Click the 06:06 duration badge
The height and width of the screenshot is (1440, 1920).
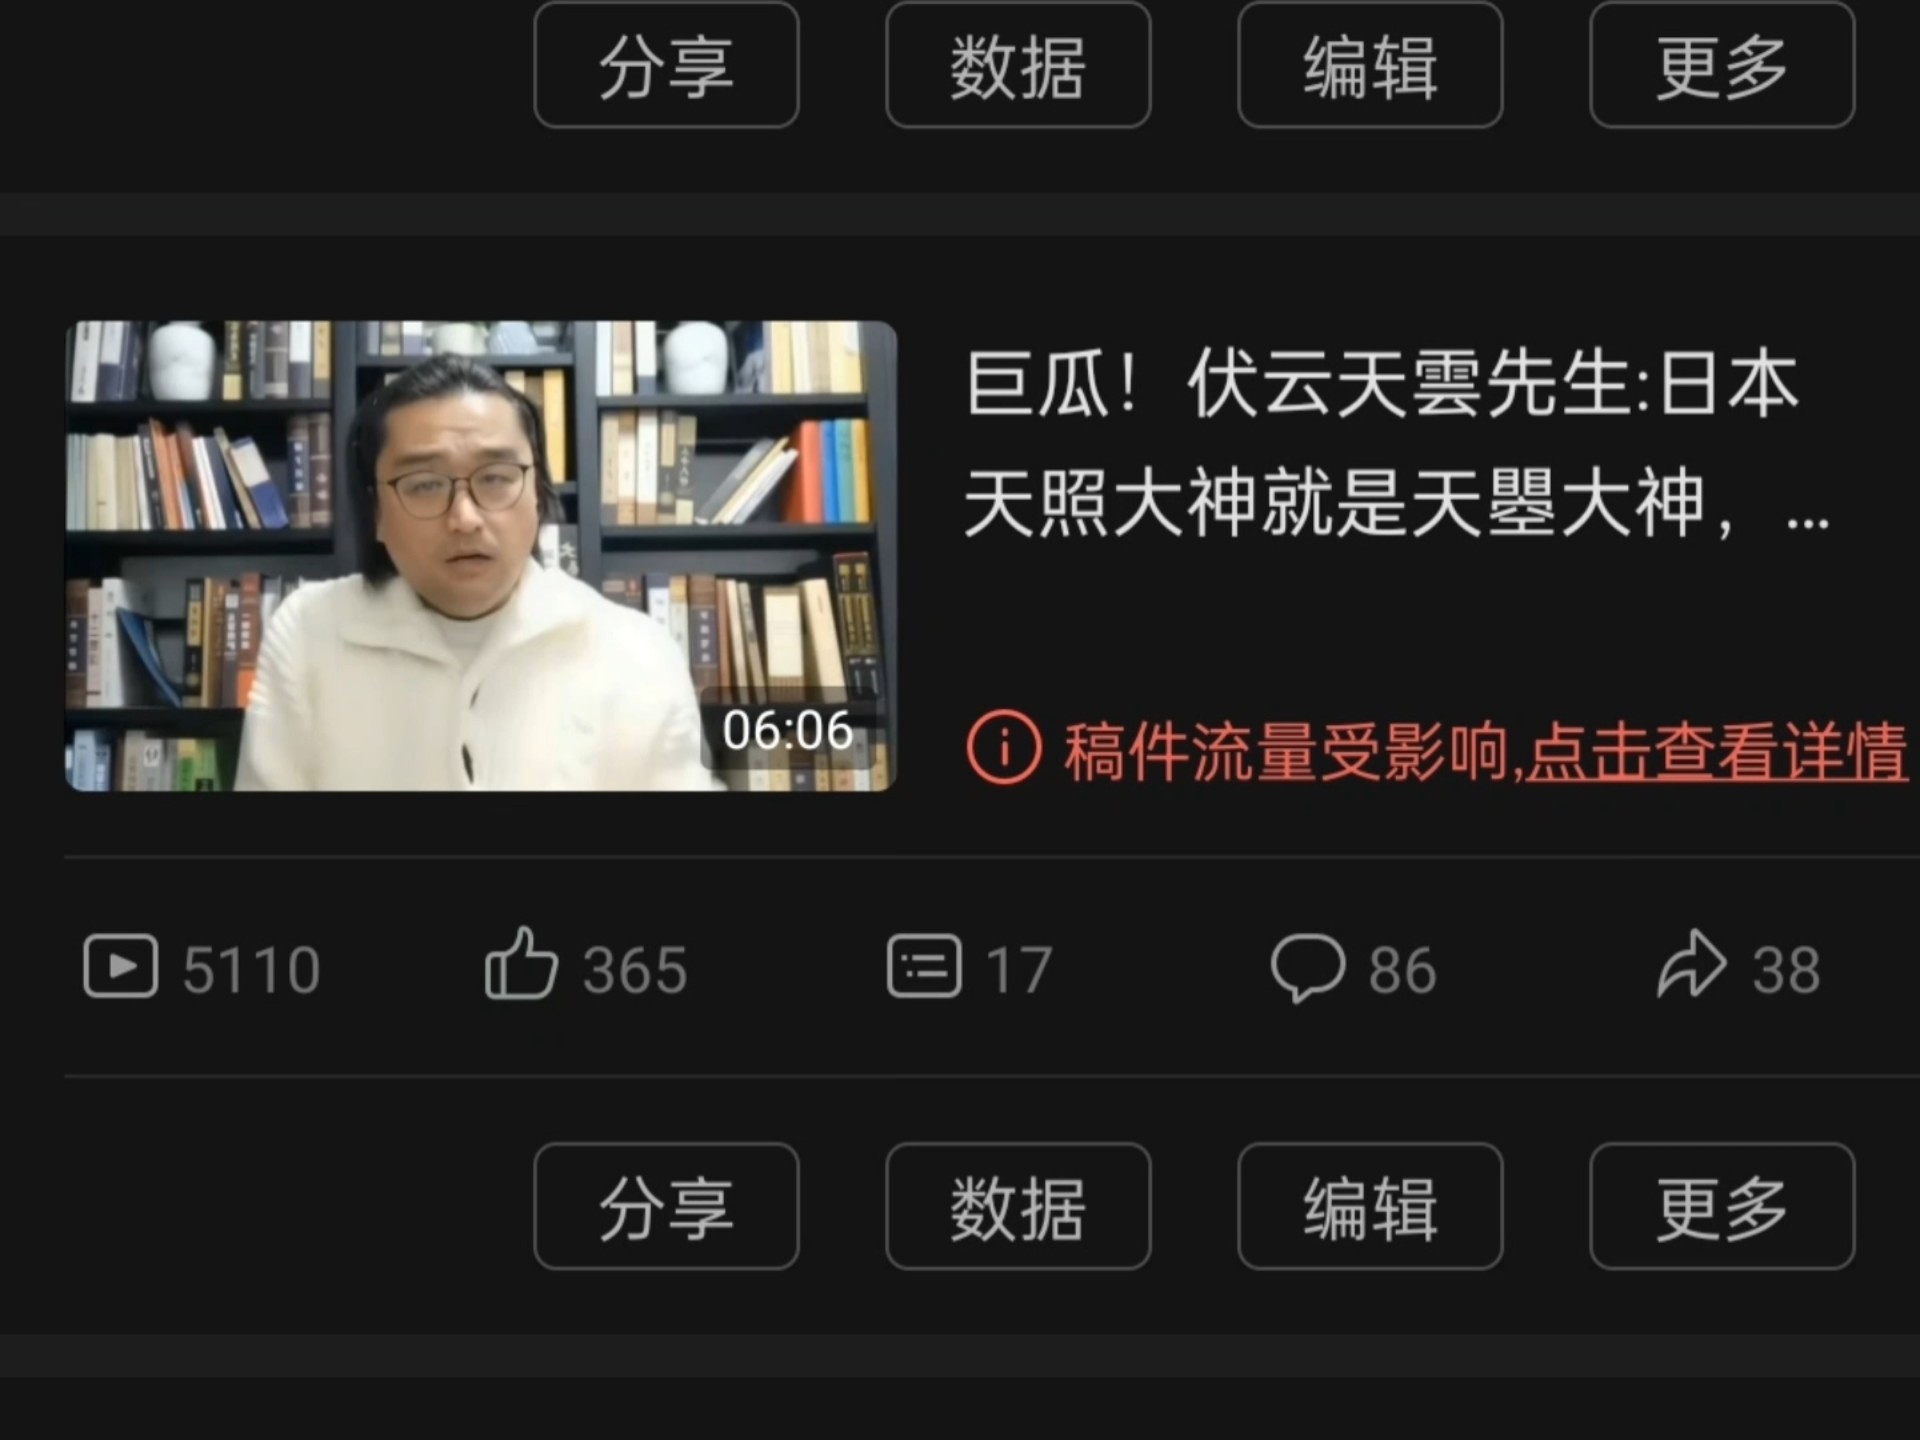pos(788,730)
